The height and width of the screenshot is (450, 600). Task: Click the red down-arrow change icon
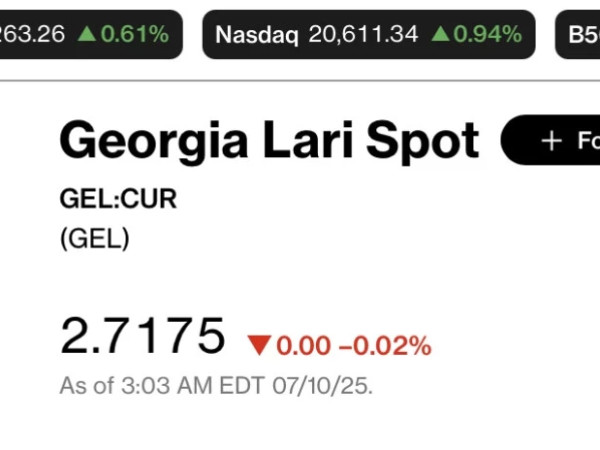[259, 345]
